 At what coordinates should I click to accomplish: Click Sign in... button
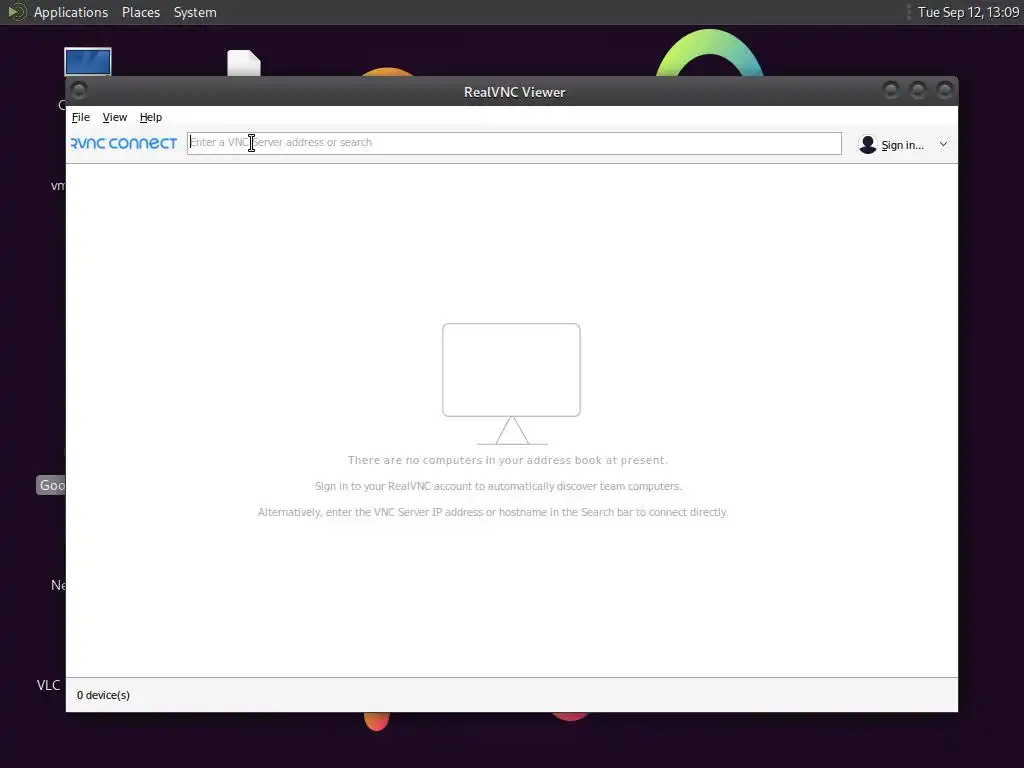click(x=903, y=145)
